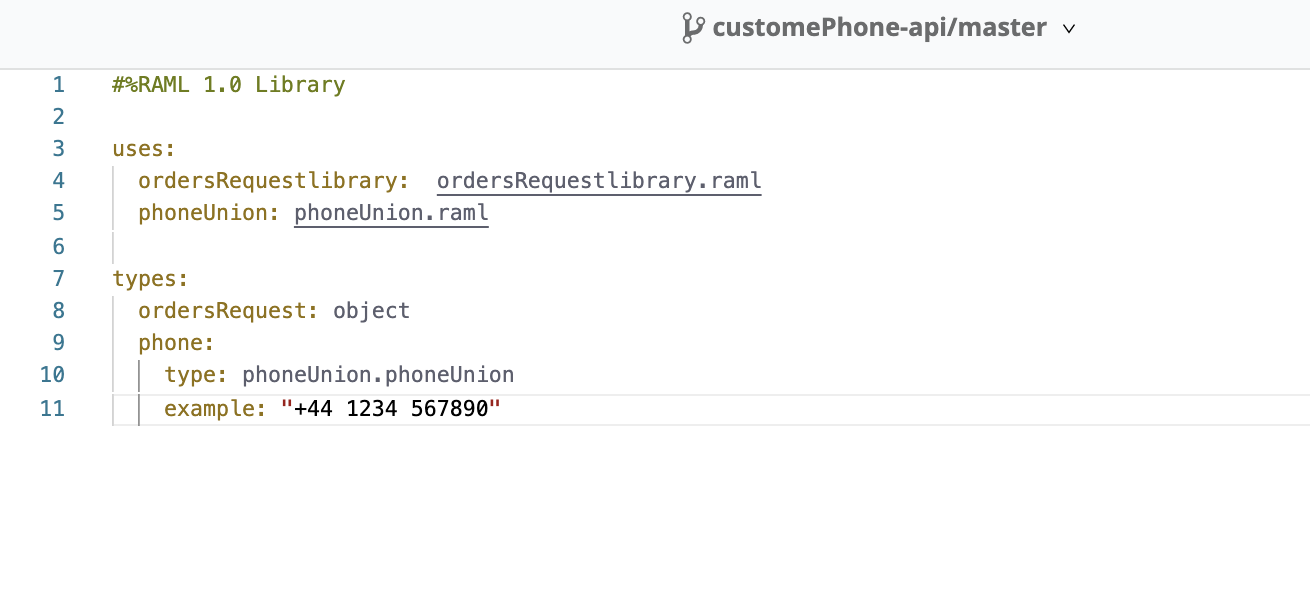Follow the phoneUnion.raml file link
Image resolution: width=1310 pixels, height=590 pixels.
click(x=391, y=213)
